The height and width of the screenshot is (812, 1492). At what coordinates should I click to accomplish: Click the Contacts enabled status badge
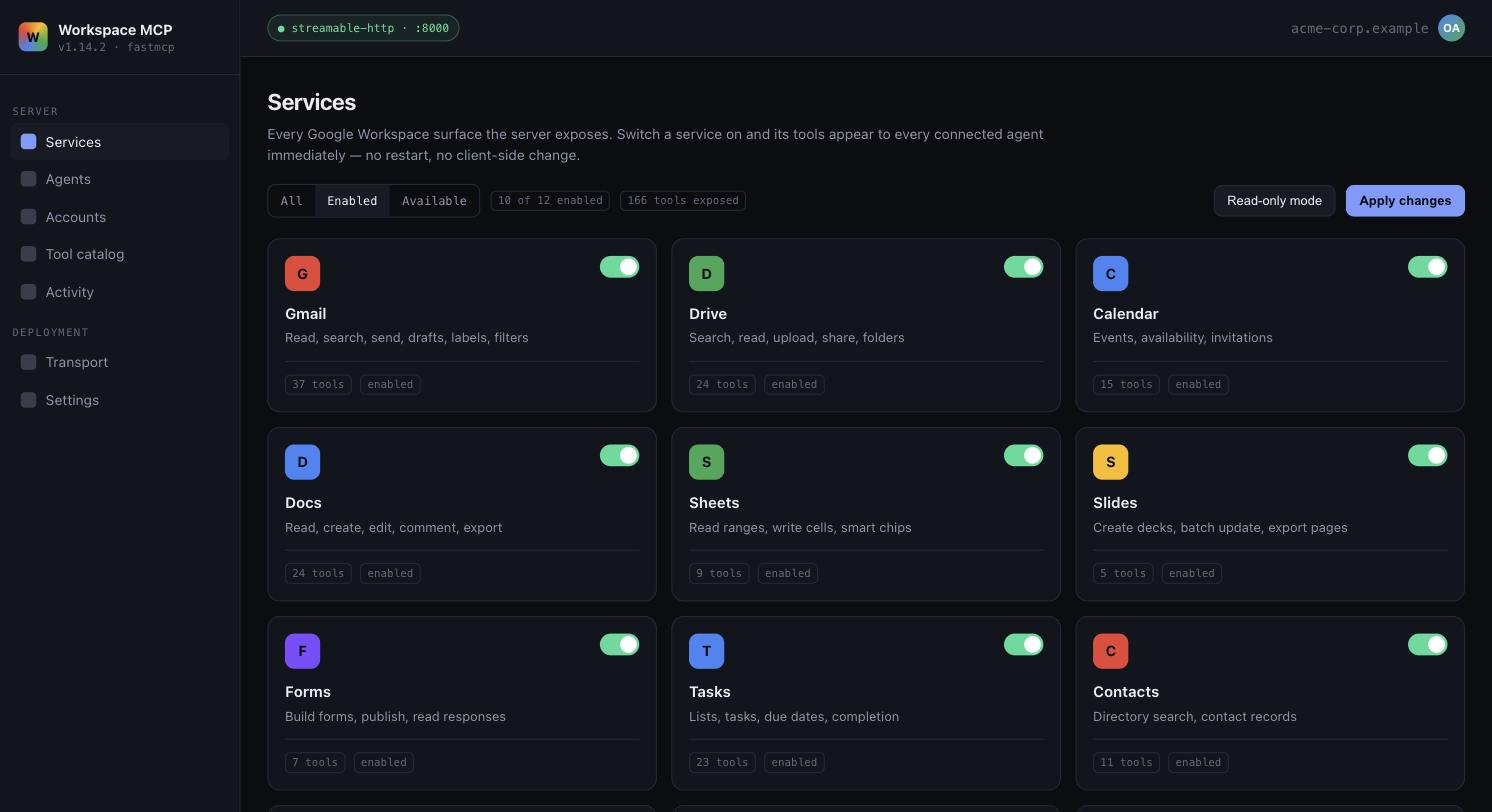tap(1198, 762)
